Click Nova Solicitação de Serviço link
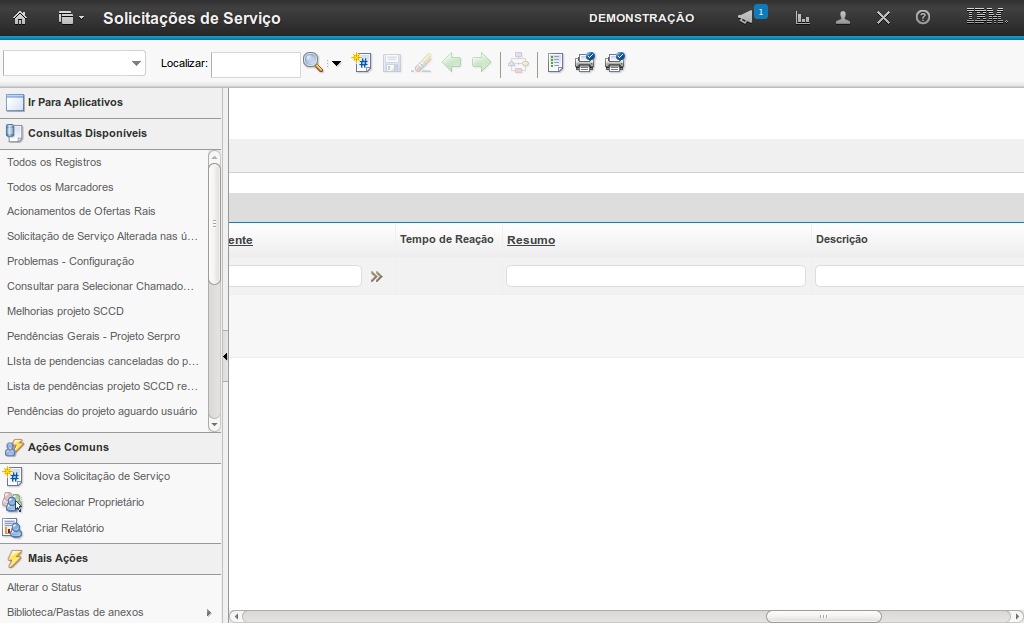The height and width of the screenshot is (624, 1024). pos(101,476)
